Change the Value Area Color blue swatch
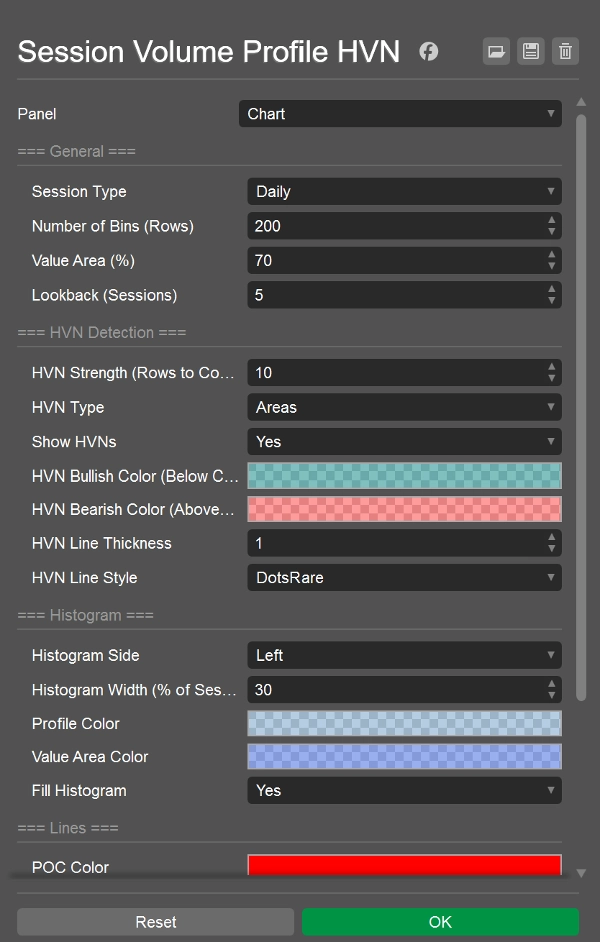This screenshot has height=942, width=600. (x=404, y=757)
